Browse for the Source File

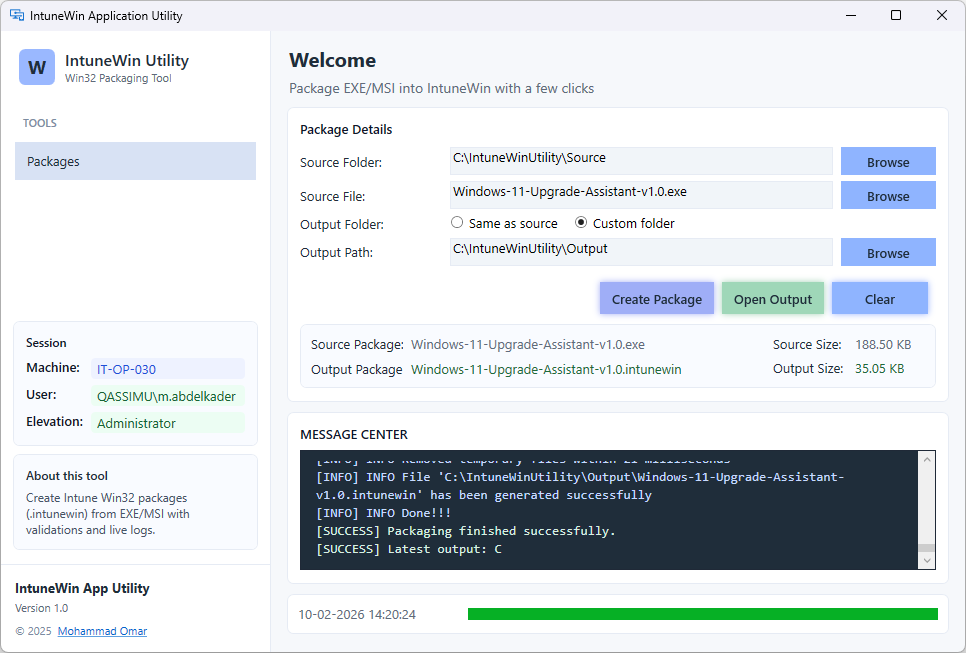(888, 195)
